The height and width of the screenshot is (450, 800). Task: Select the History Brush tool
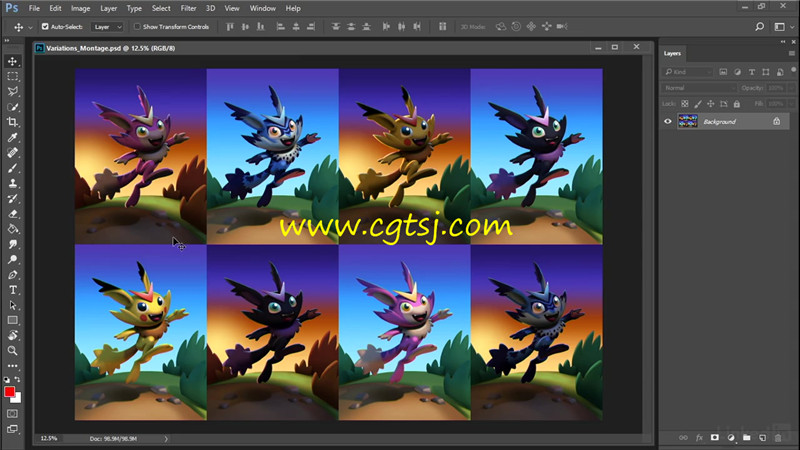click(12, 198)
